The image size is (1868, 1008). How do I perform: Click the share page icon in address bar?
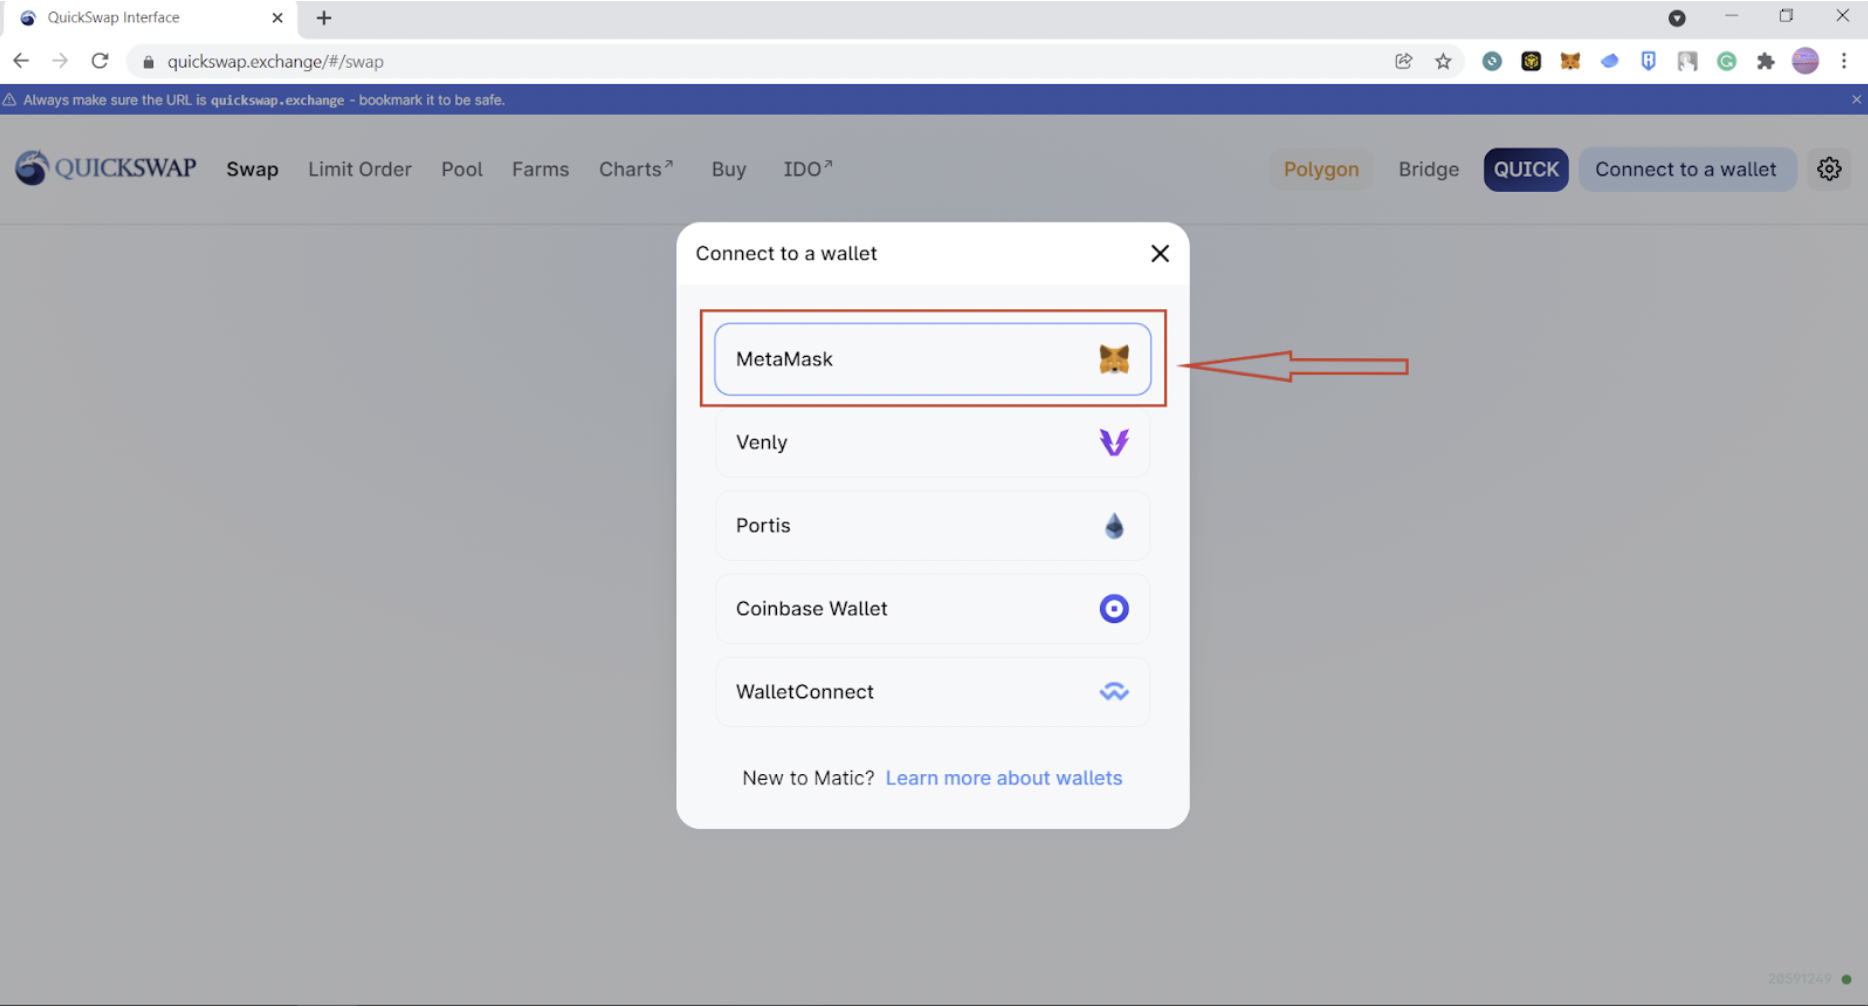pos(1404,61)
